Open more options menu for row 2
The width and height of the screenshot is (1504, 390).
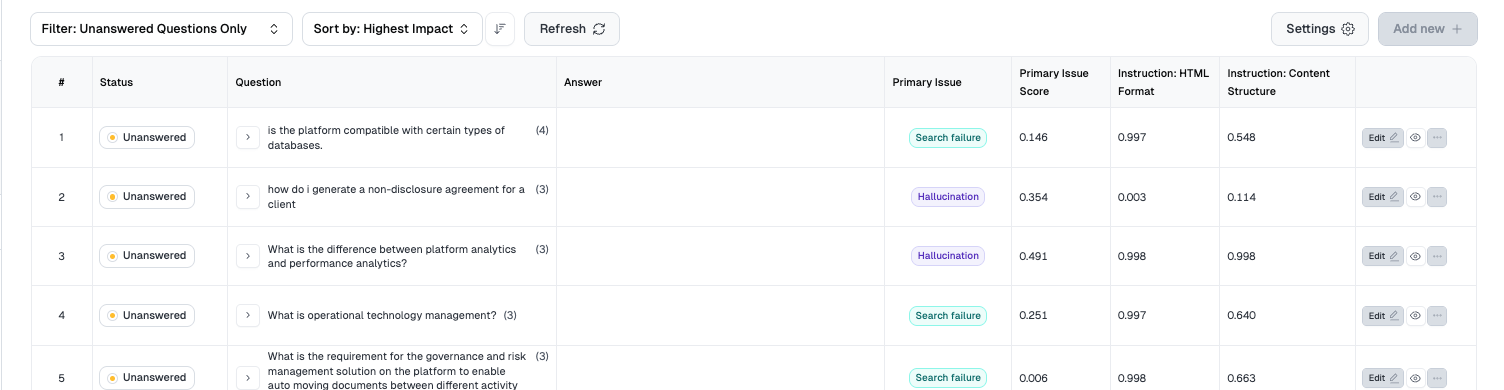(x=1437, y=197)
